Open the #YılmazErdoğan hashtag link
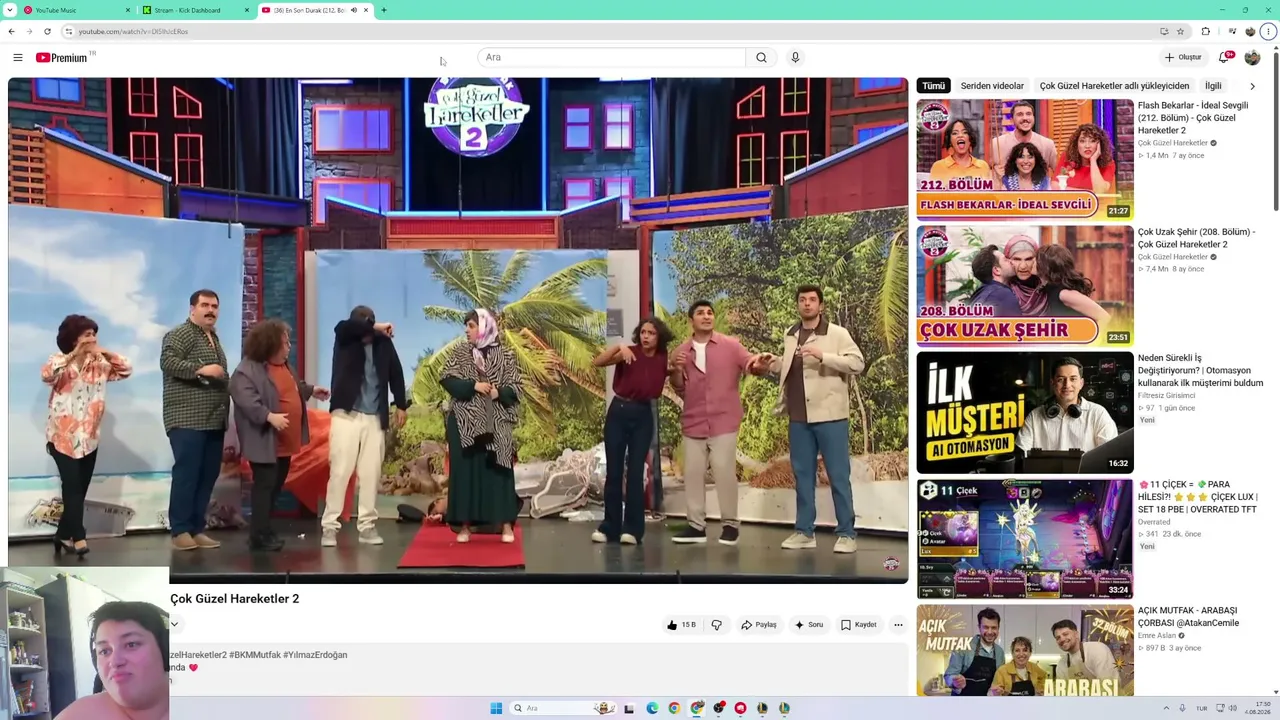 (315, 655)
